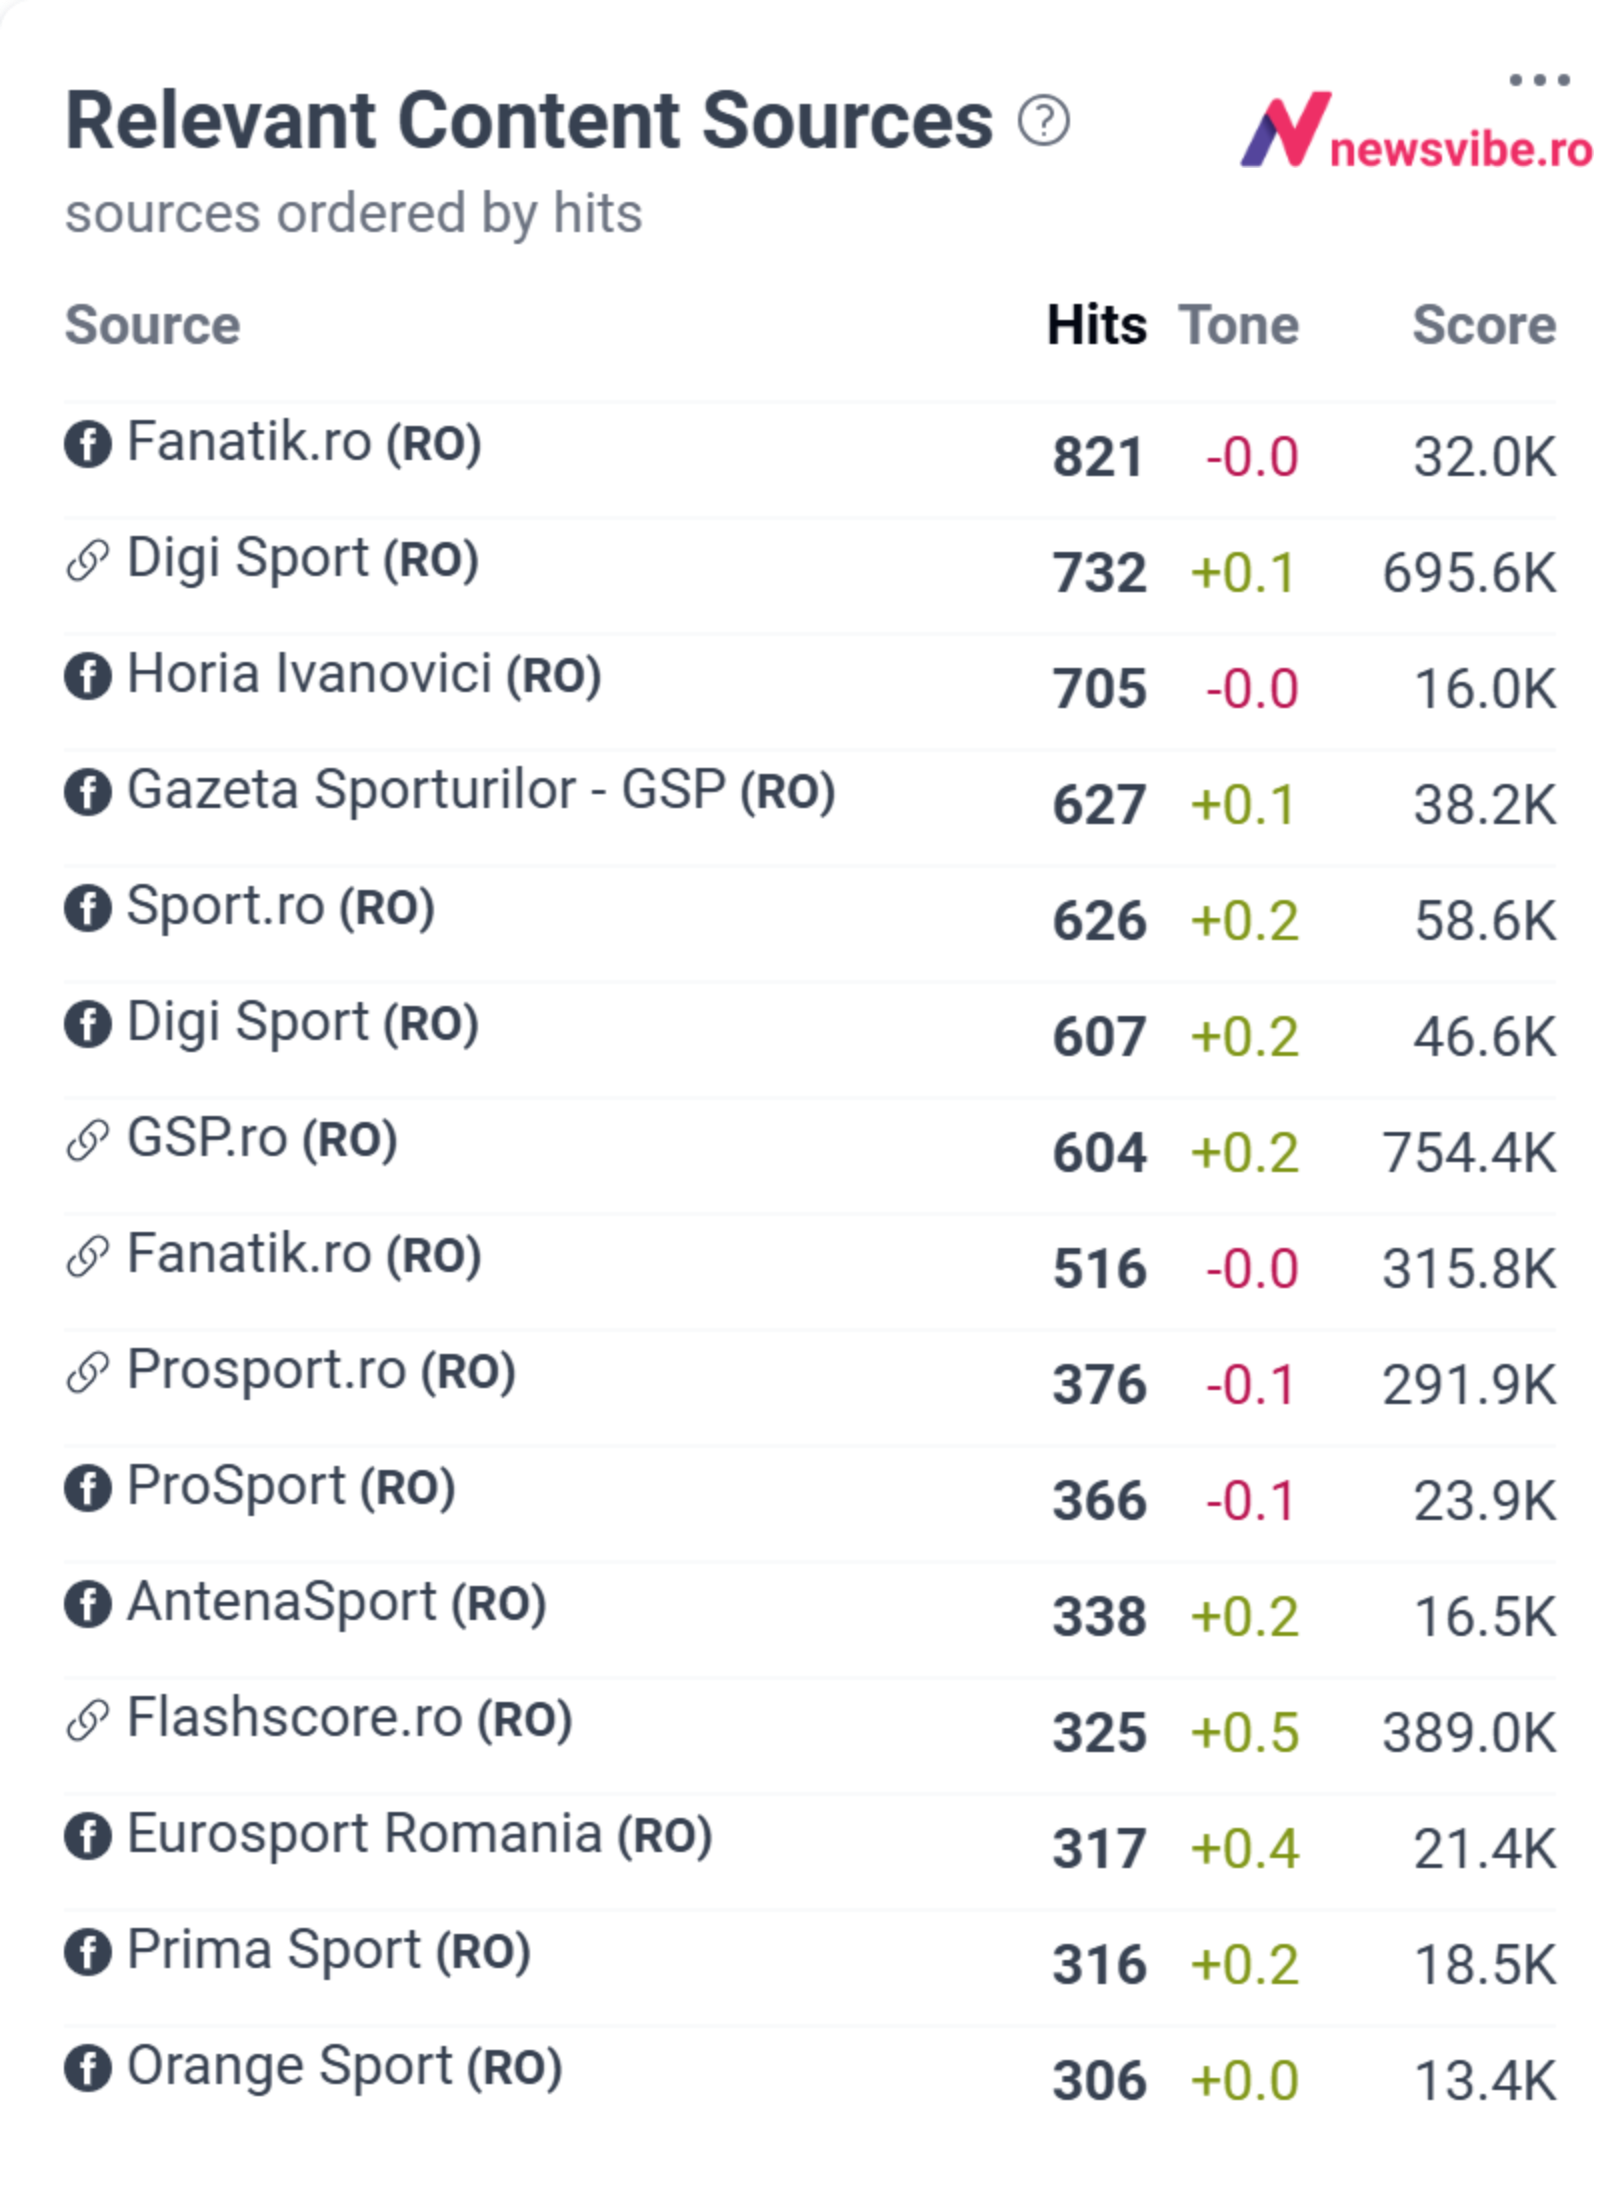Image resolution: width=1620 pixels, height=2192 pixels.
Task: Click Facebook icon beside Orange Sport
Action: (x=88, y=2068)
